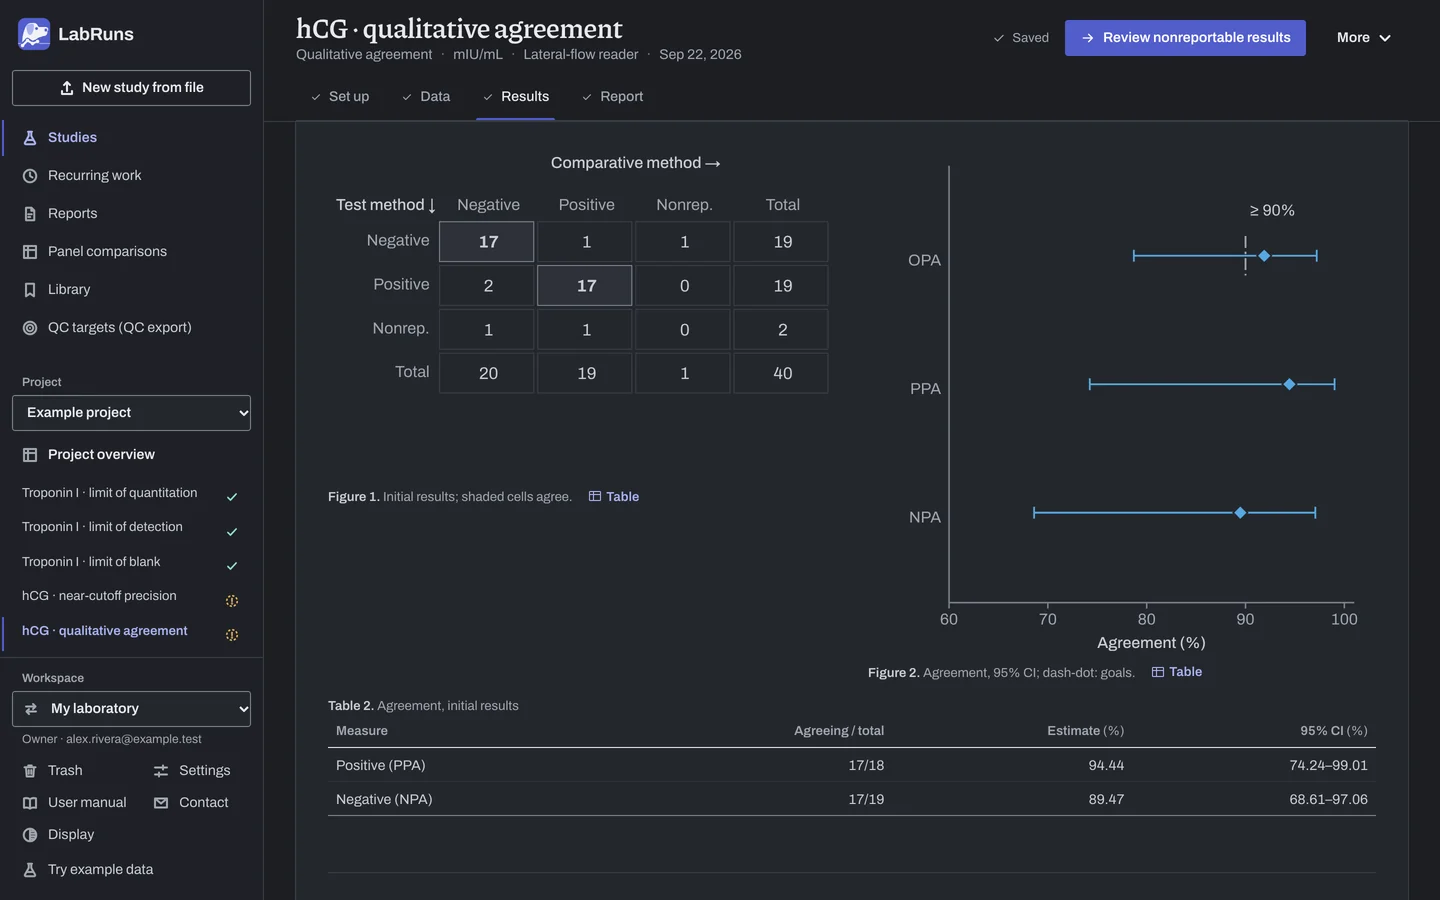Click the OPA diamond marker in chart
Screen dimensions: 1440x900
[x=1264, y=256]
